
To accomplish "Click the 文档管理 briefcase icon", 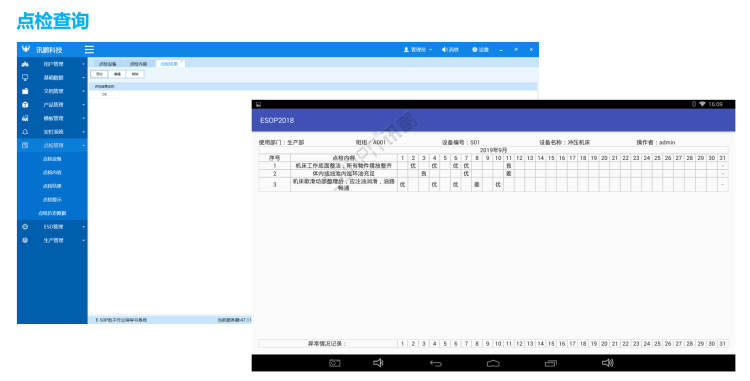I will [x=25, y=91].
